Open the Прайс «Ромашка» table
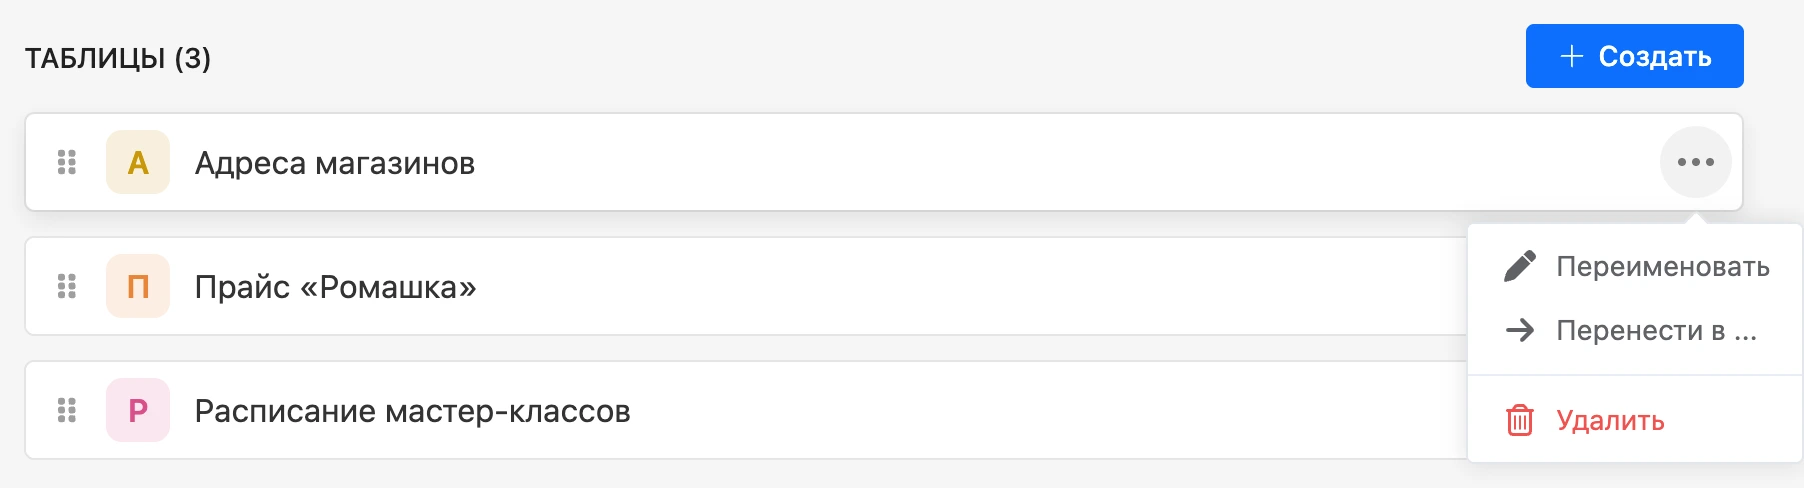 tap(335, 287)
